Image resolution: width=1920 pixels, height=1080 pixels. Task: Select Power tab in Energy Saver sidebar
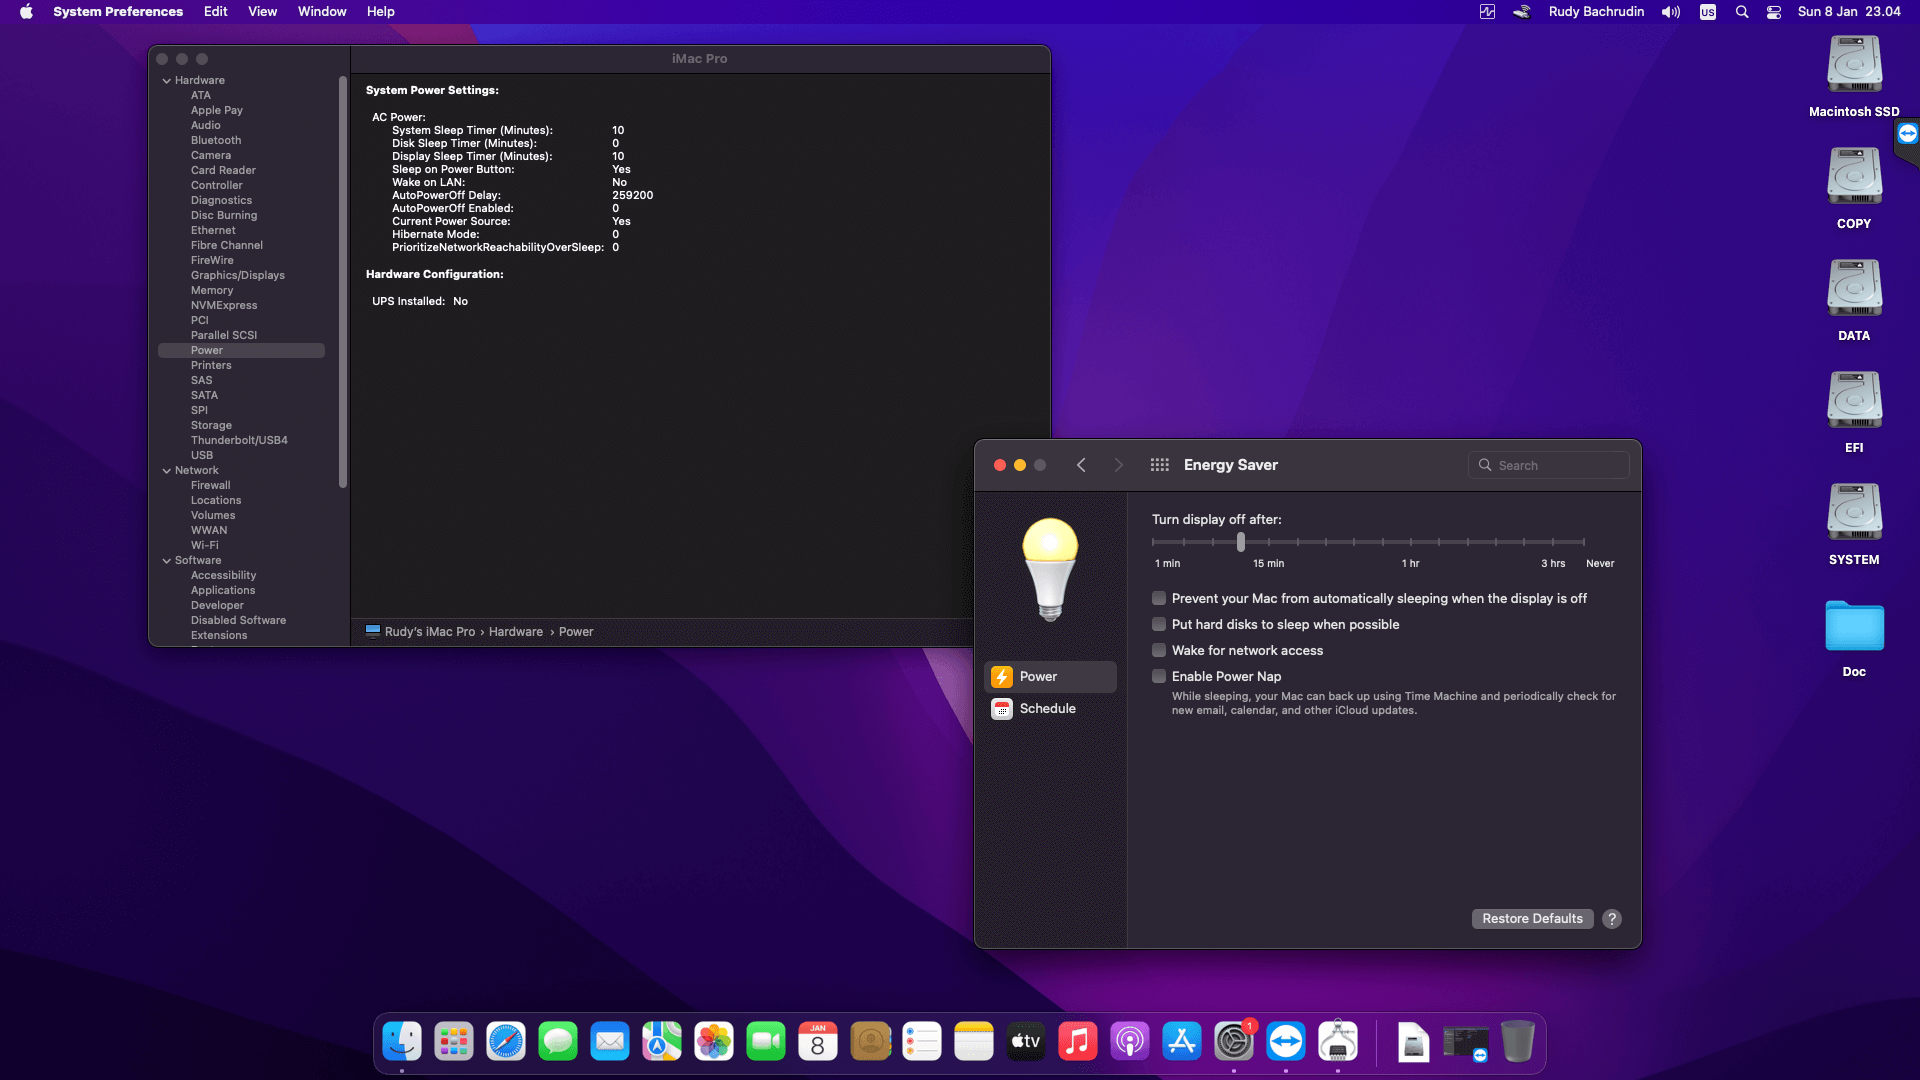coord(1050,677)
